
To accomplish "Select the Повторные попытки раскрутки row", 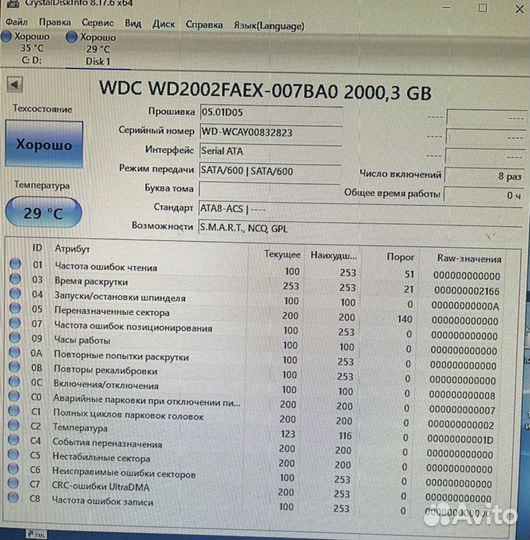I will pos(253,358).
